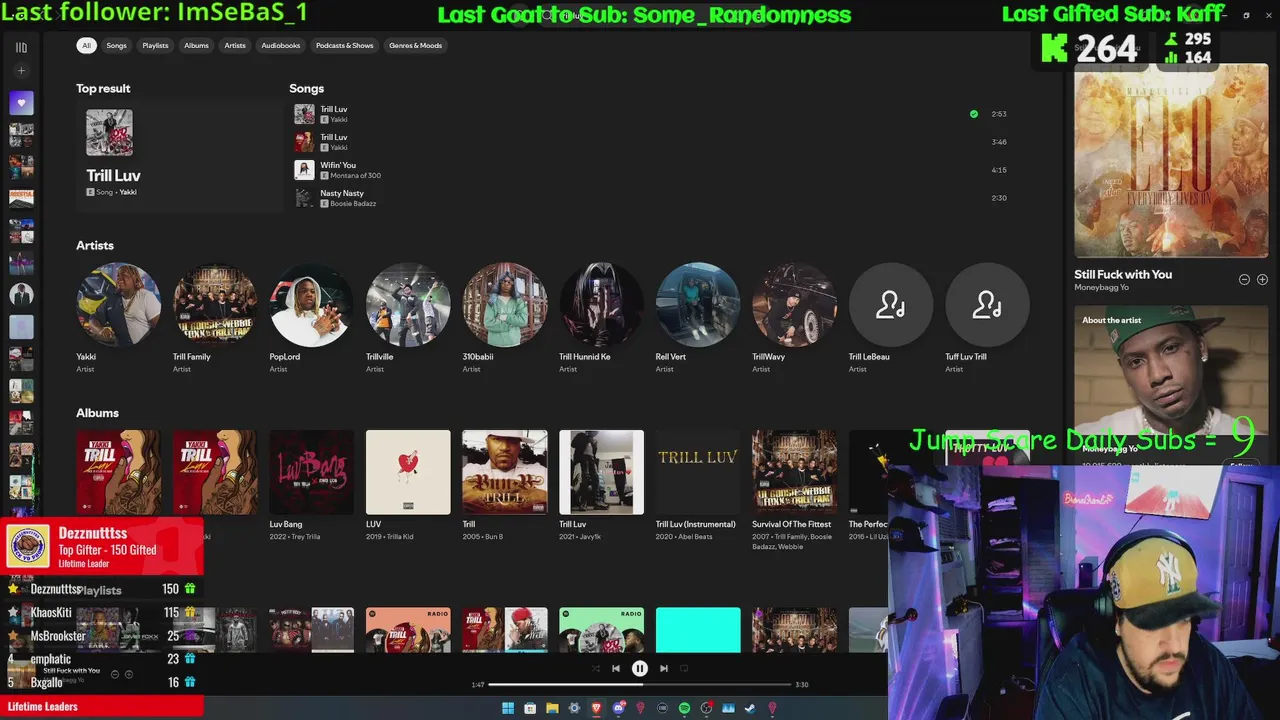The image size is (1280, 720).
Task: Open Microsoft Store from the taskbar
Action: [530, 708]
